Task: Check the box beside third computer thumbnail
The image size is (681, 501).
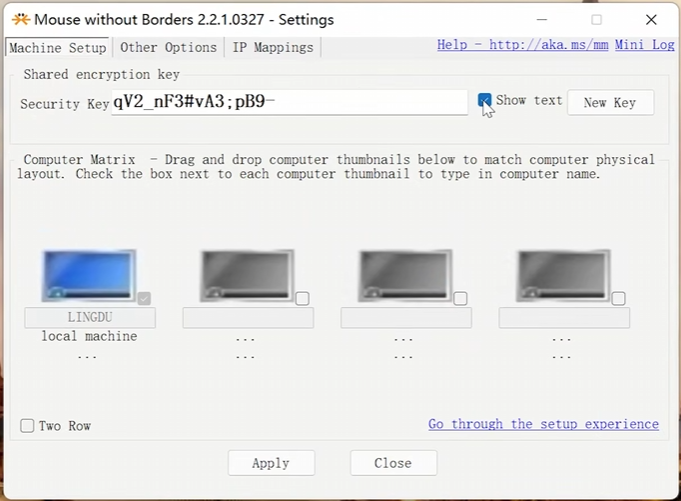Action: pos(460,299)
